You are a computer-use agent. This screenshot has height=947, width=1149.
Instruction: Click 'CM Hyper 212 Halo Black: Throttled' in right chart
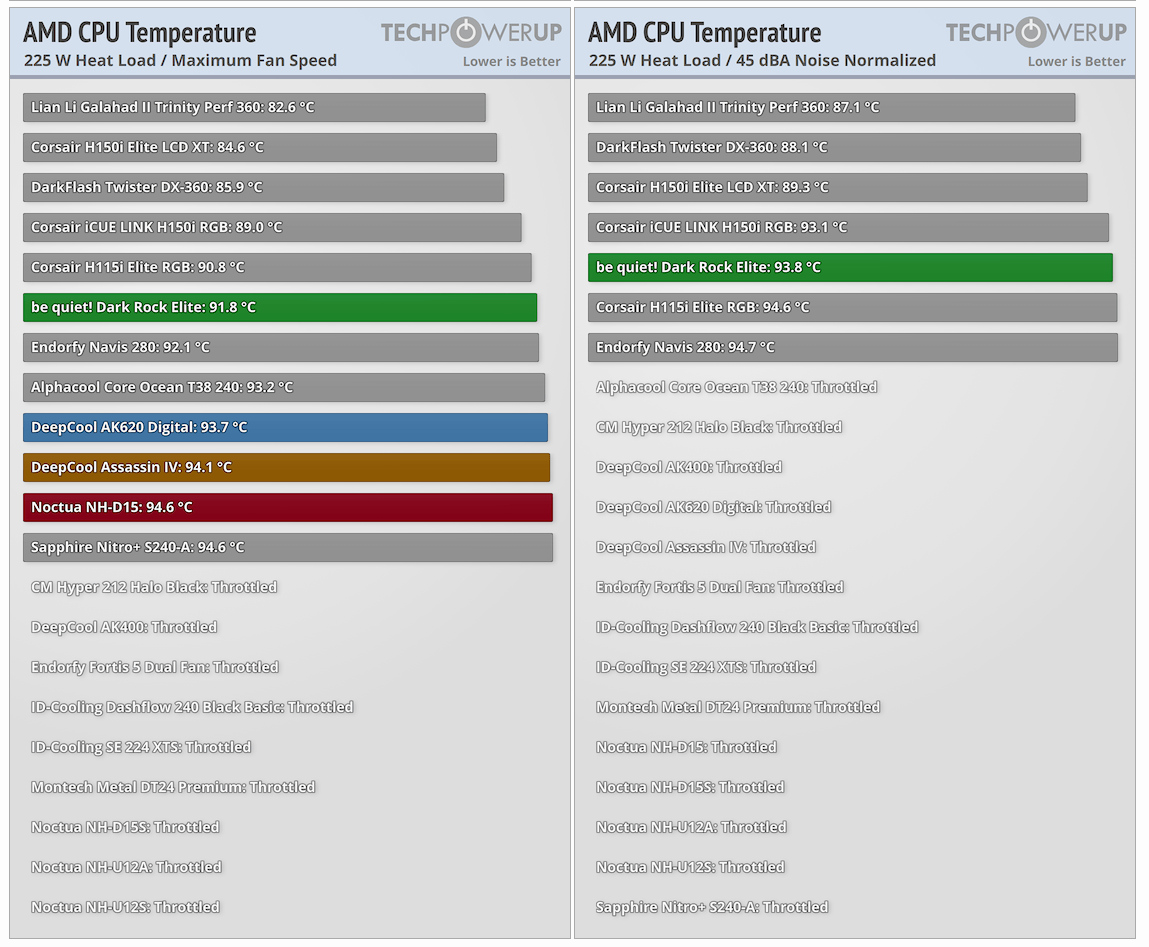click(719, 427)
